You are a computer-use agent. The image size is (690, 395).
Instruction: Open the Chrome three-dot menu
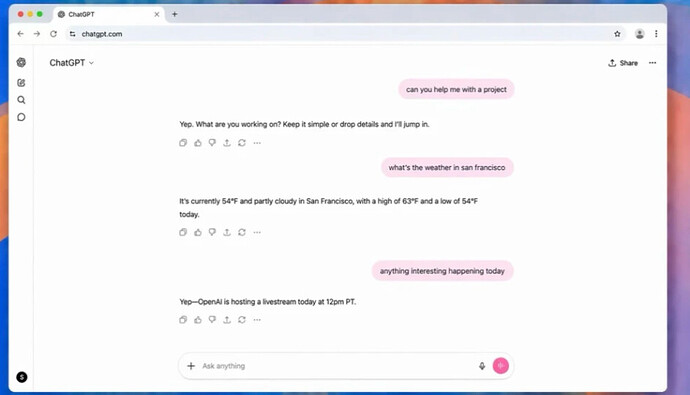(656, 34)
